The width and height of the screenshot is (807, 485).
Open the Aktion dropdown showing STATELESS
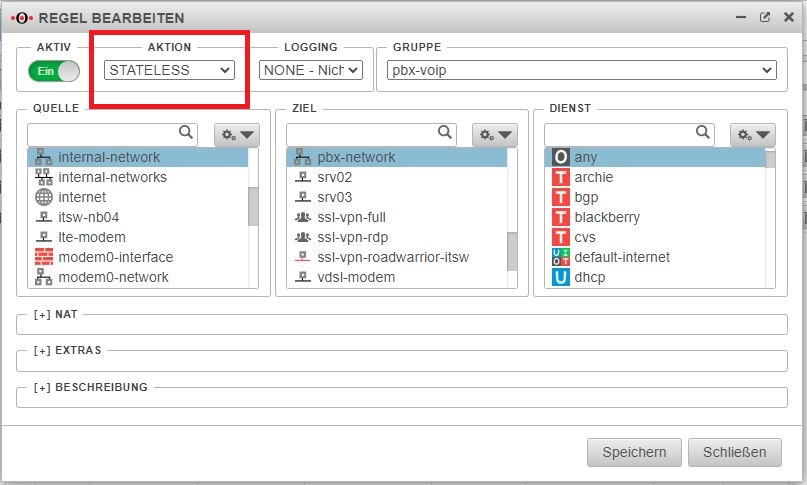(x=169, y=70)
